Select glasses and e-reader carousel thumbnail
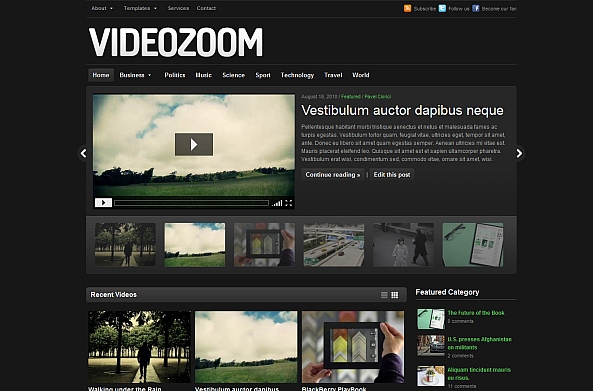Screen dimensions: 593x391 coord(473,244)
